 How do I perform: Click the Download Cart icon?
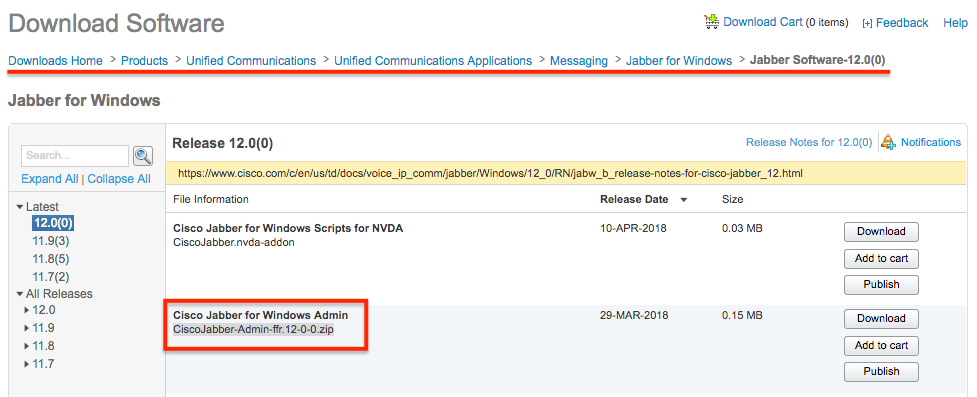711,22
